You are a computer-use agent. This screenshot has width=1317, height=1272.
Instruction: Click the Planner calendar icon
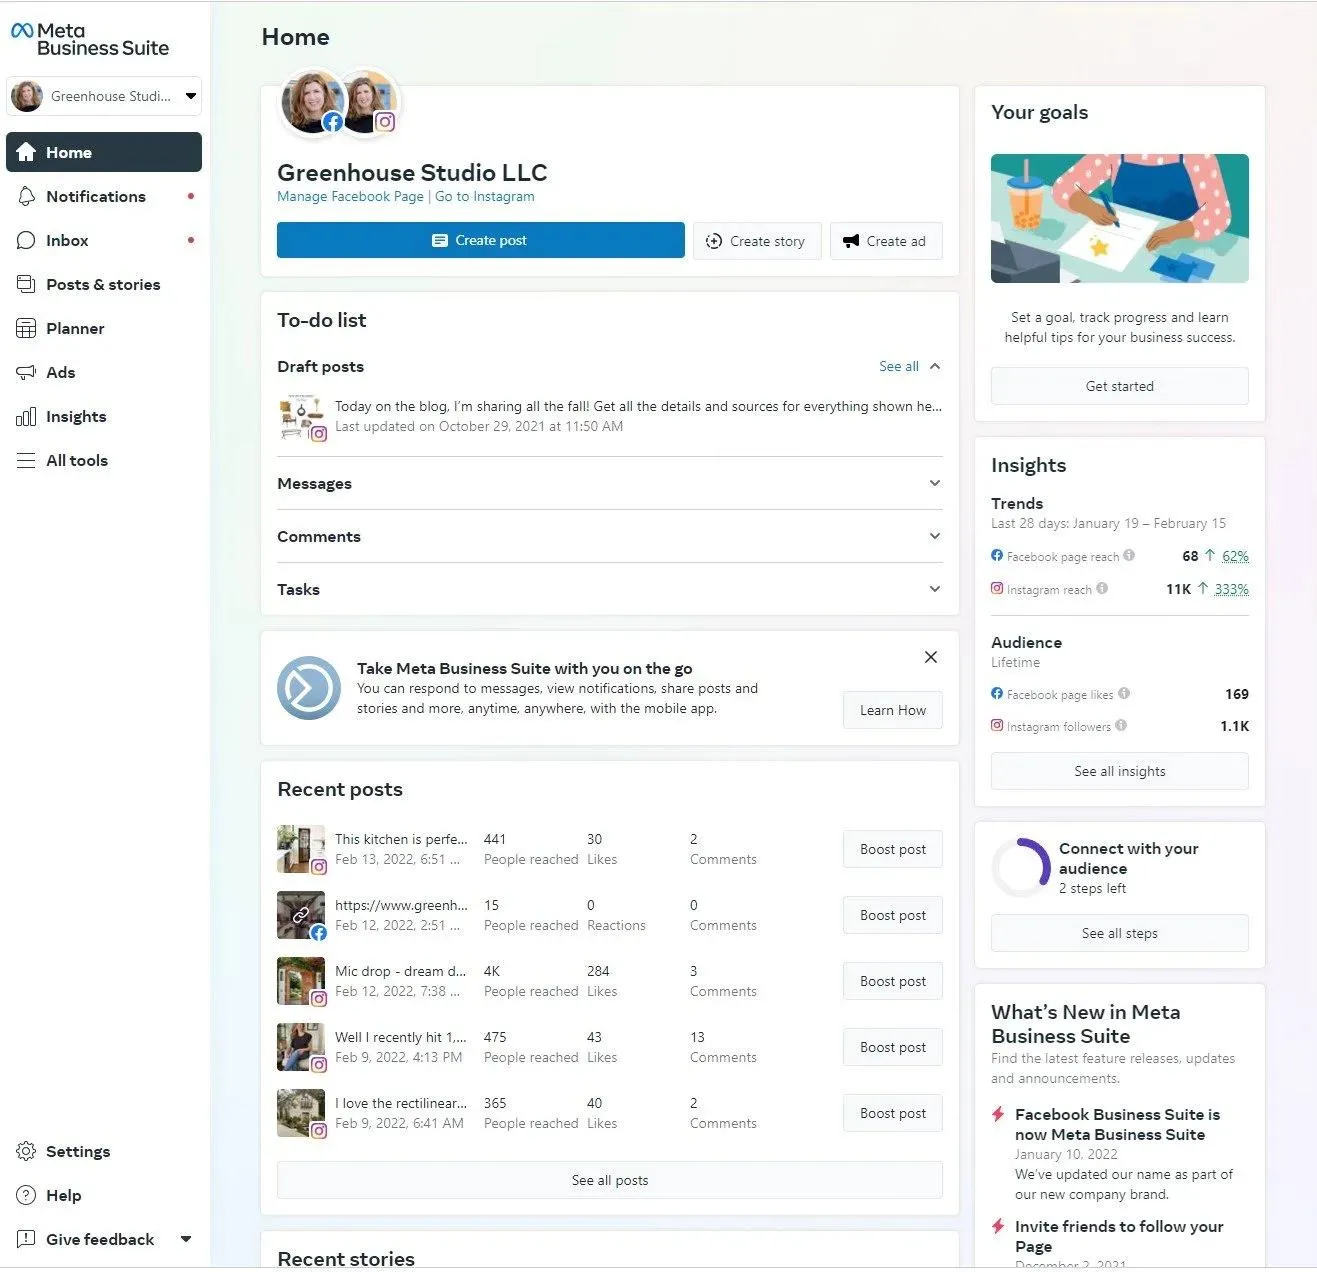click(26, 328)
